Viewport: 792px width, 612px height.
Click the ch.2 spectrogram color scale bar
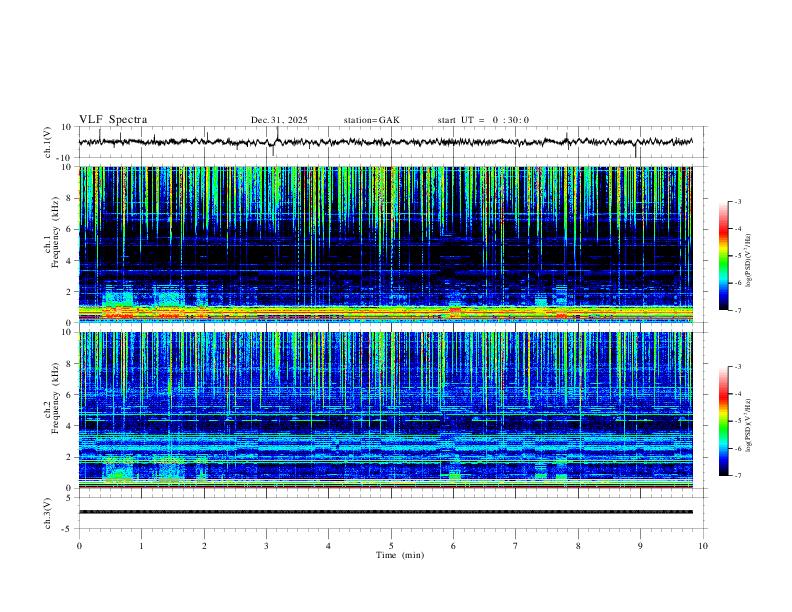(723, 421)
